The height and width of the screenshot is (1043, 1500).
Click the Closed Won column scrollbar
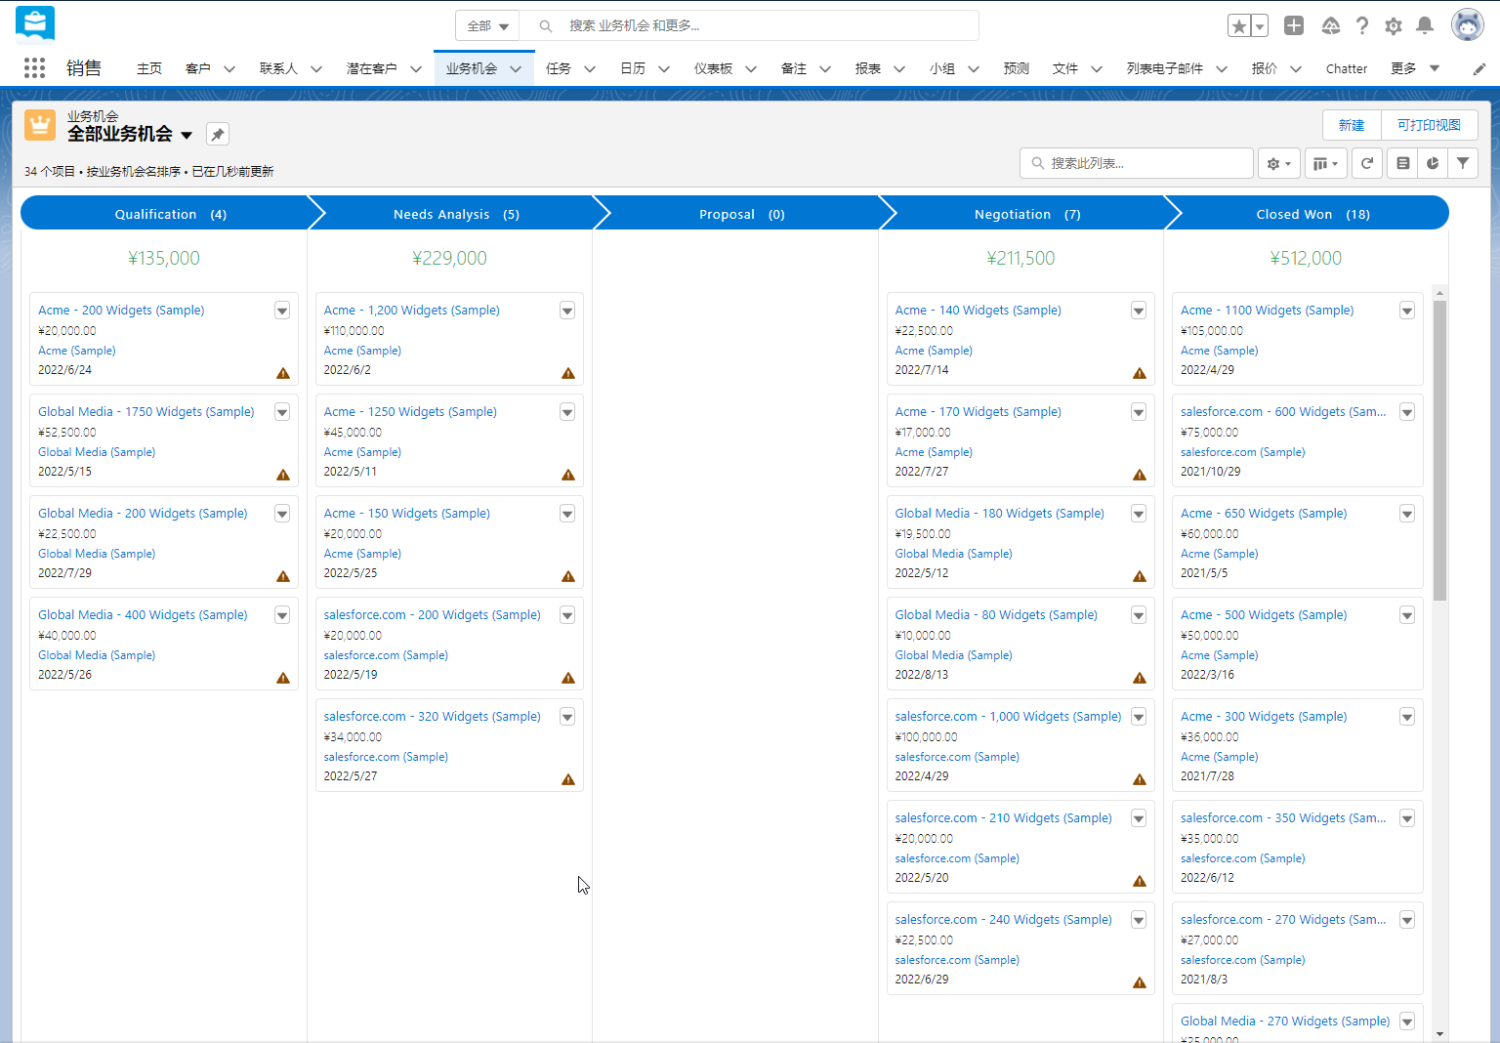click(x=1440, y=450)
